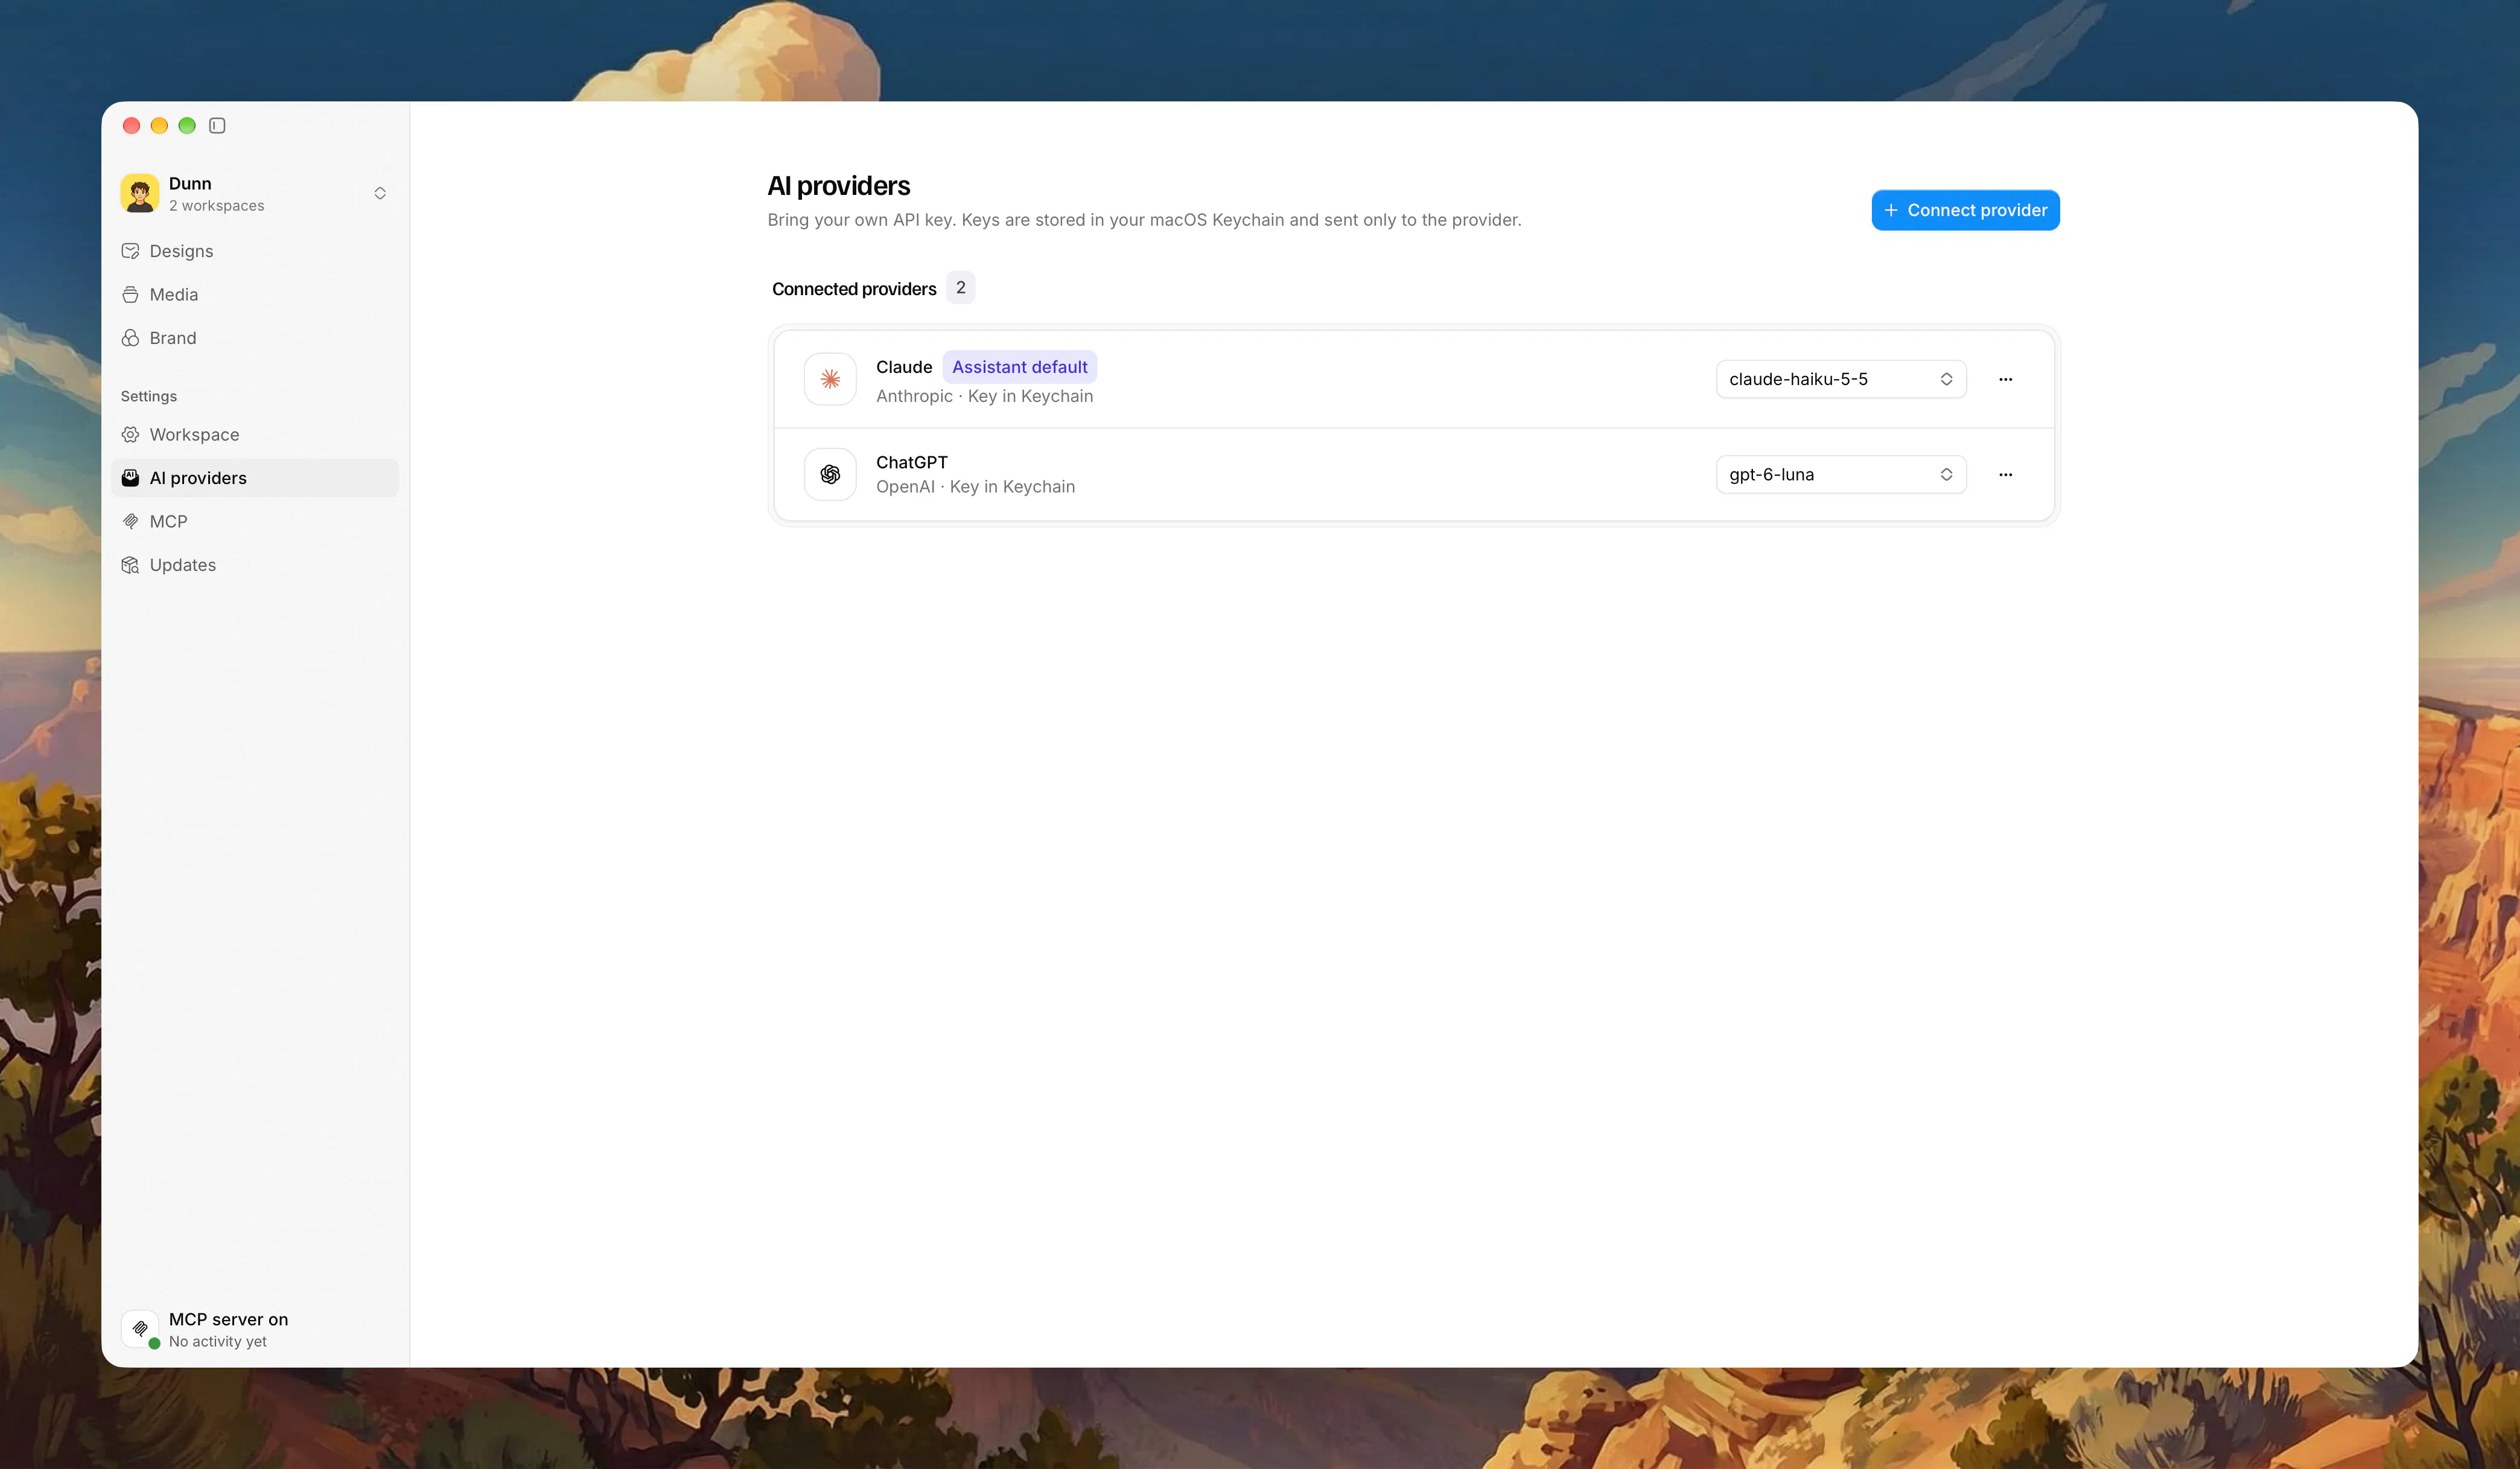Image resolution: width=2520 pixels, height=1469 pixels.
Task: Click the Connected providers count badge
Action: pyautogui.click(x=960, y=288)
